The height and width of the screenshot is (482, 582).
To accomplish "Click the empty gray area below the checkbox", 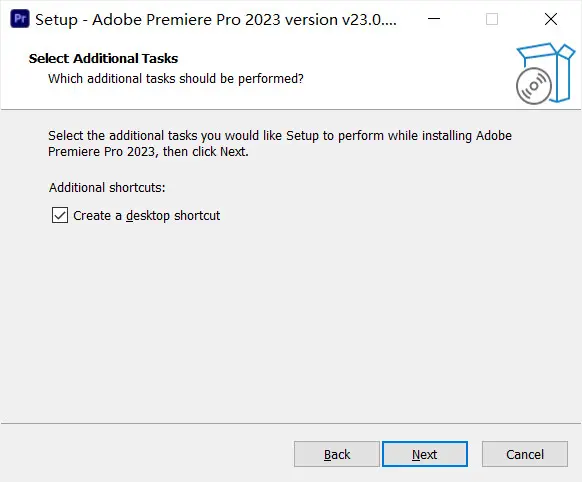I will coord(291,319).
